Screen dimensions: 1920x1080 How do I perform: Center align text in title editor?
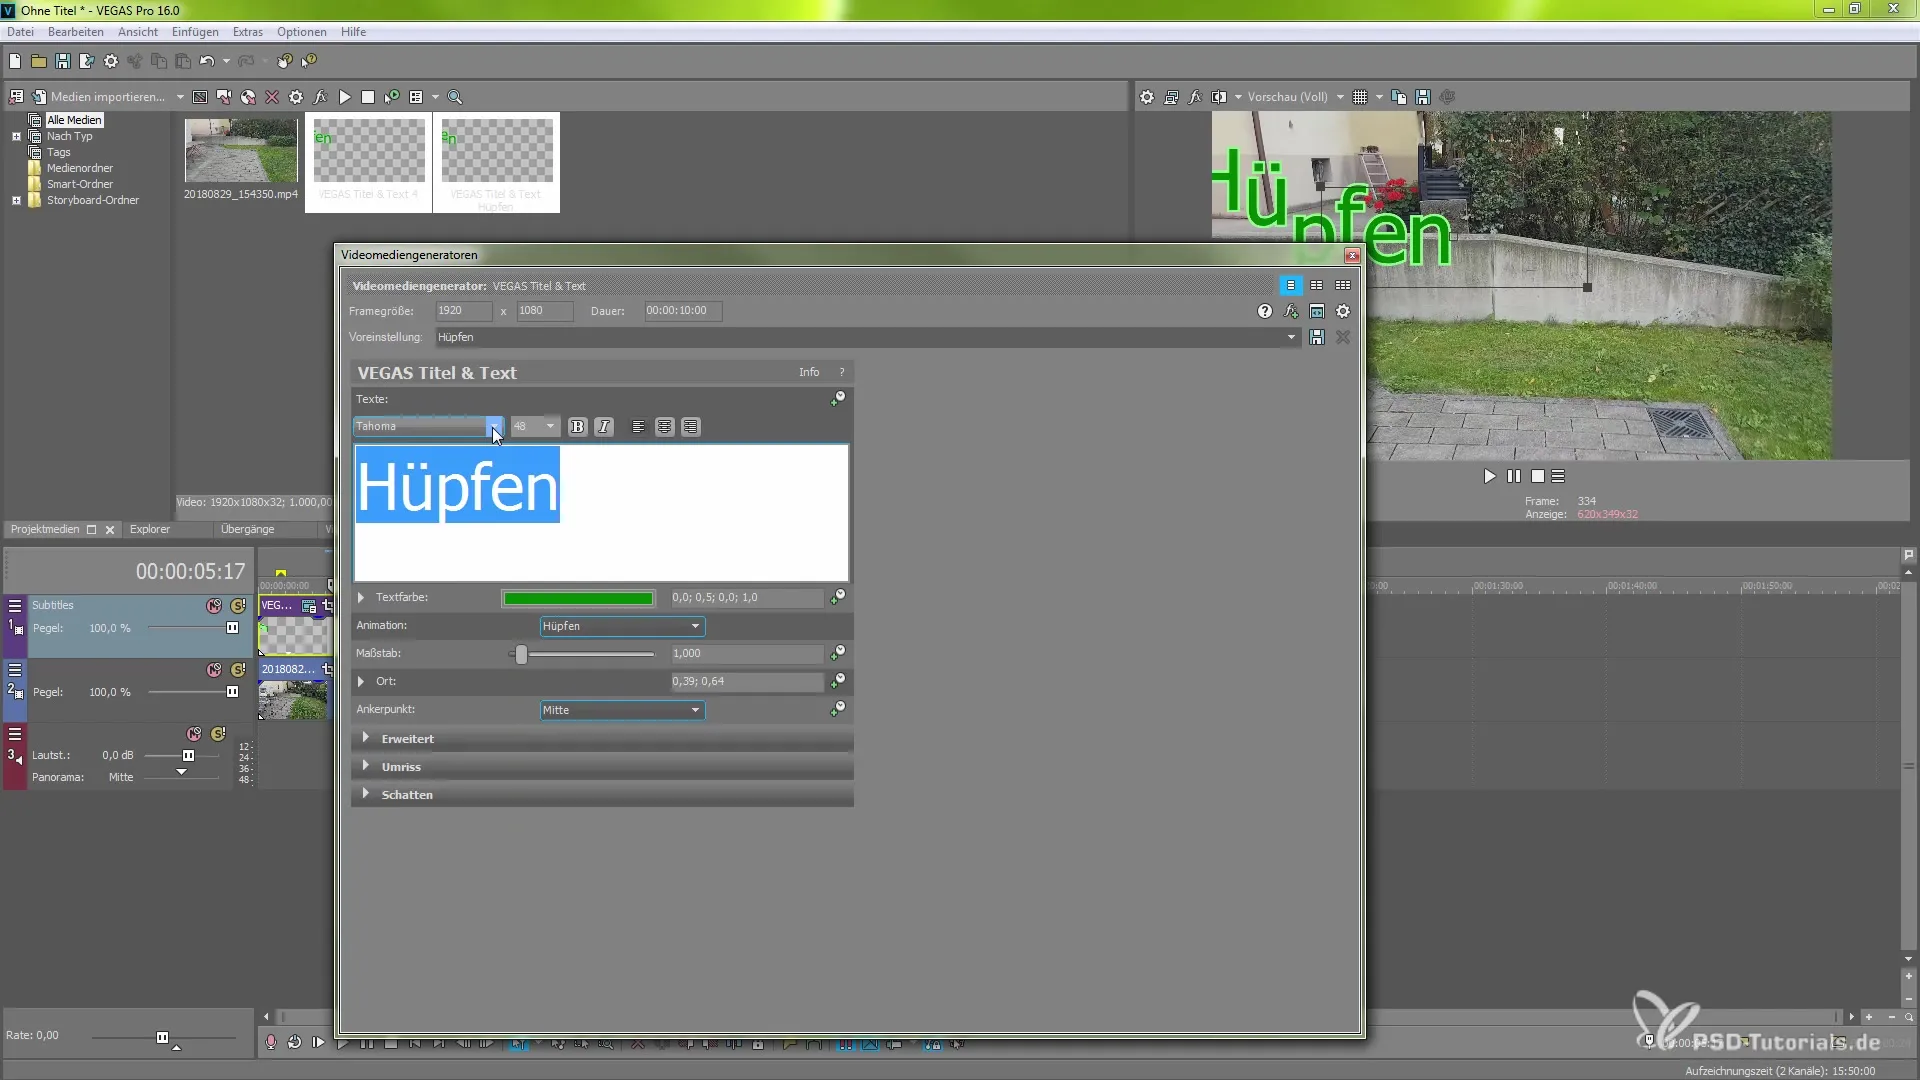click(x=665, y=427)
